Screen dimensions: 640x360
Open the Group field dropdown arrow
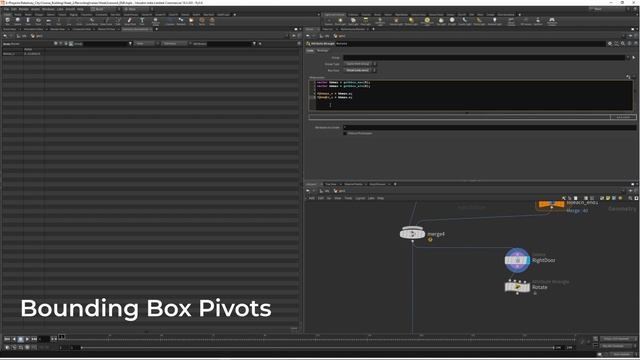pyautogui.click(x=628, y=58)
